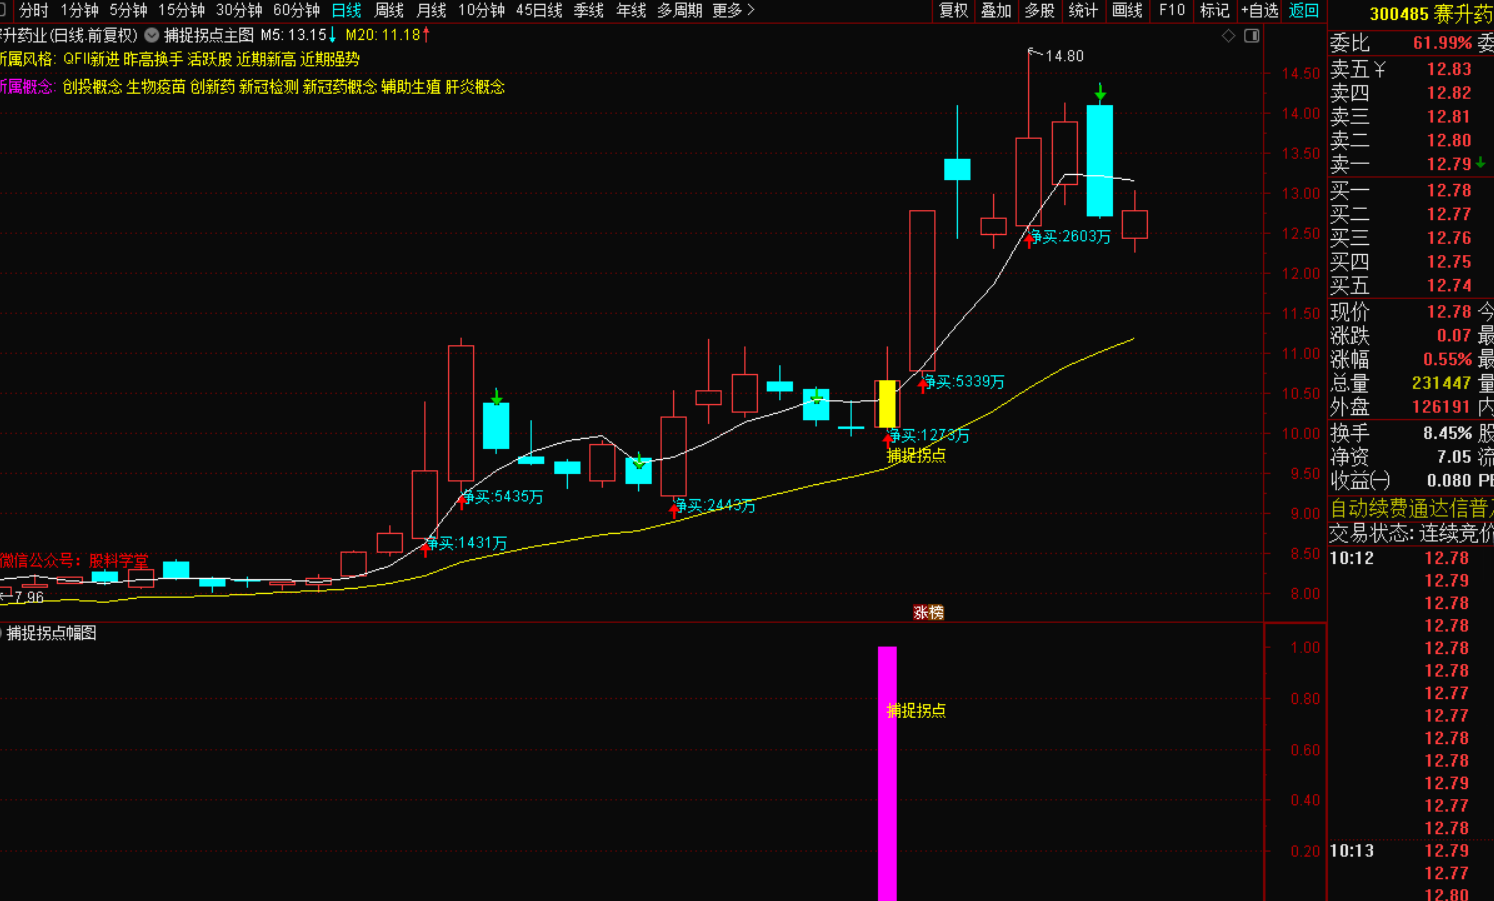Screen dimensions: 1494x901
Task: Click the red arrow at 净买:2603万
Action: coord(1029,240)
